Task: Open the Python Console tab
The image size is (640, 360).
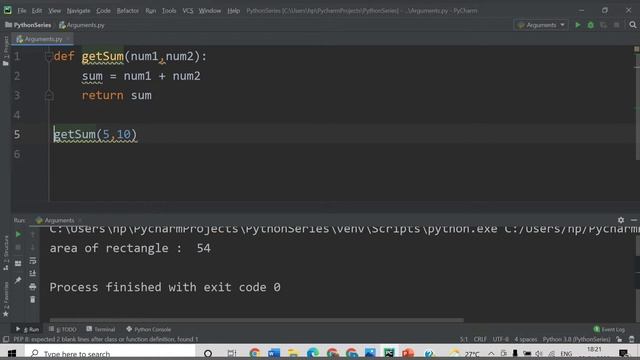Action: point(149,329)
